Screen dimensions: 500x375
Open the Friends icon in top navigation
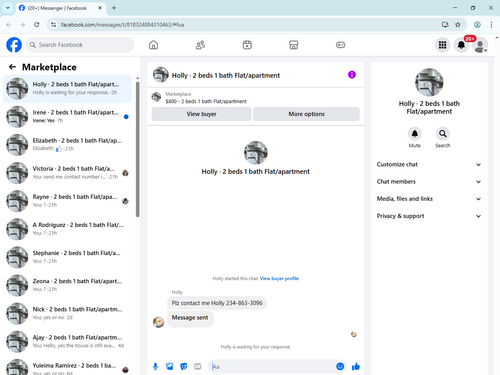point(200,45)
